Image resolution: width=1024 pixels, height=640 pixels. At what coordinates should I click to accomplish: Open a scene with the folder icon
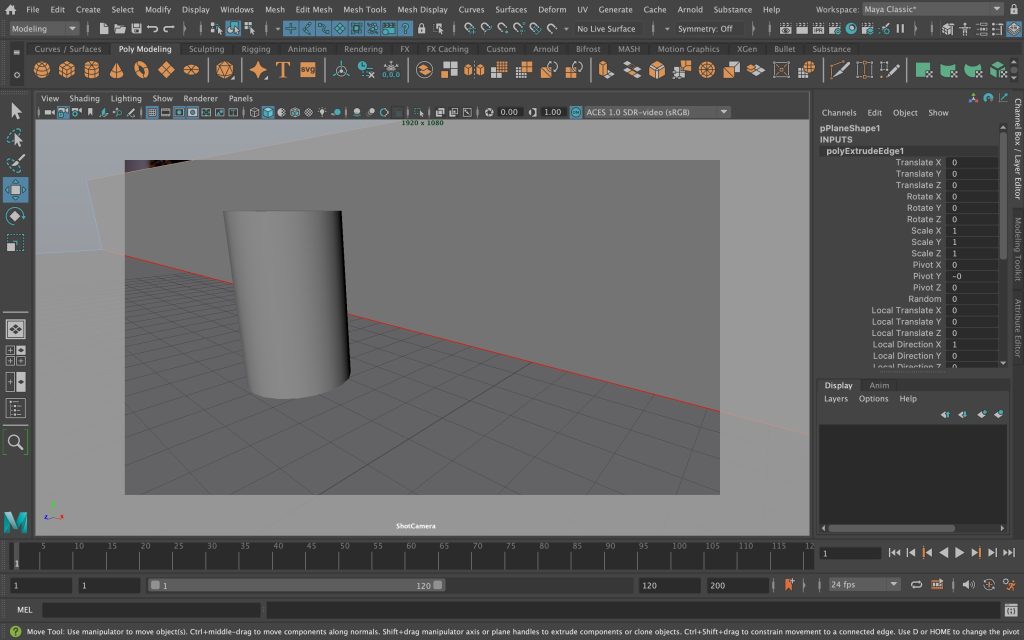pyautogui.click(x=120, y=29)
